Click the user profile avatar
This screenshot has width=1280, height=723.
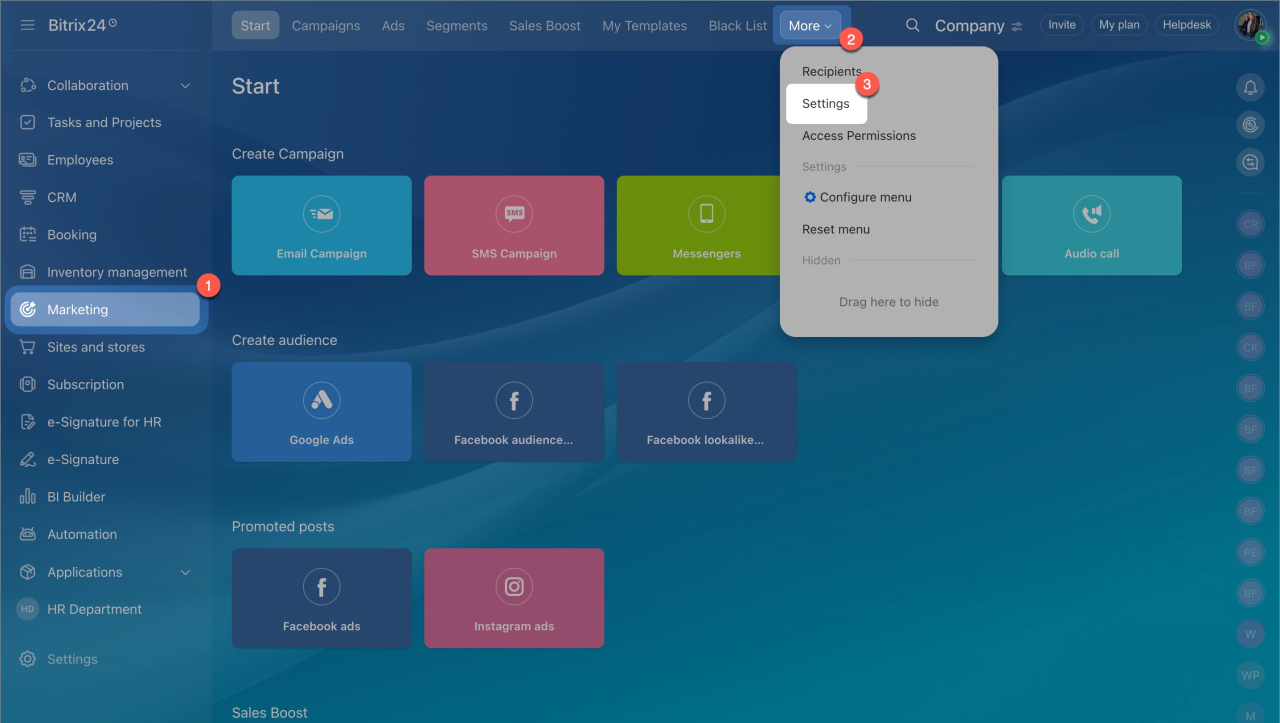1250,25
